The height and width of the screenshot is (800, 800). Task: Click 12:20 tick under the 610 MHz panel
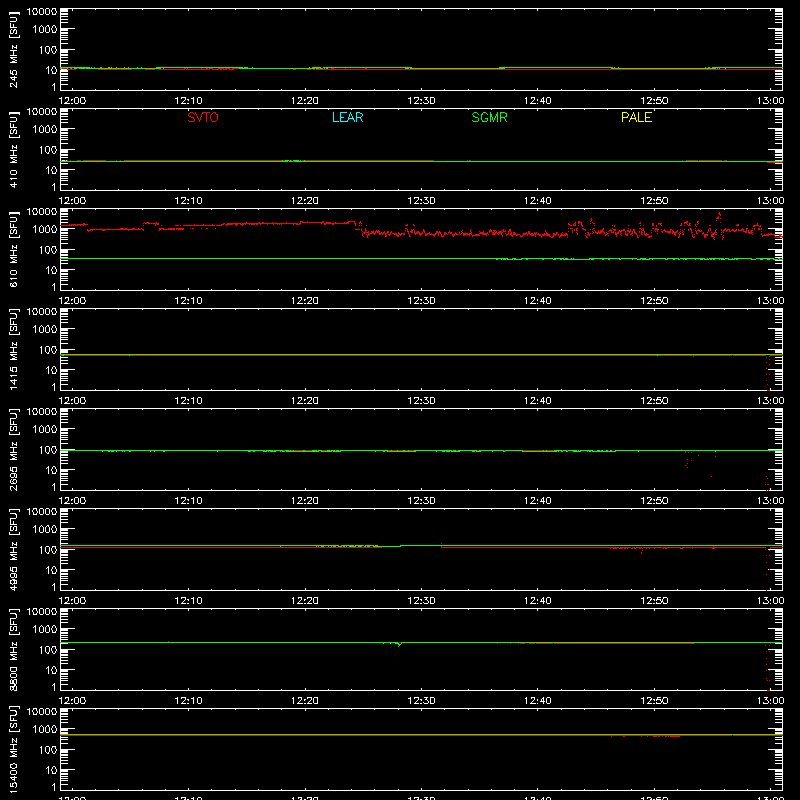pos(305,301)
